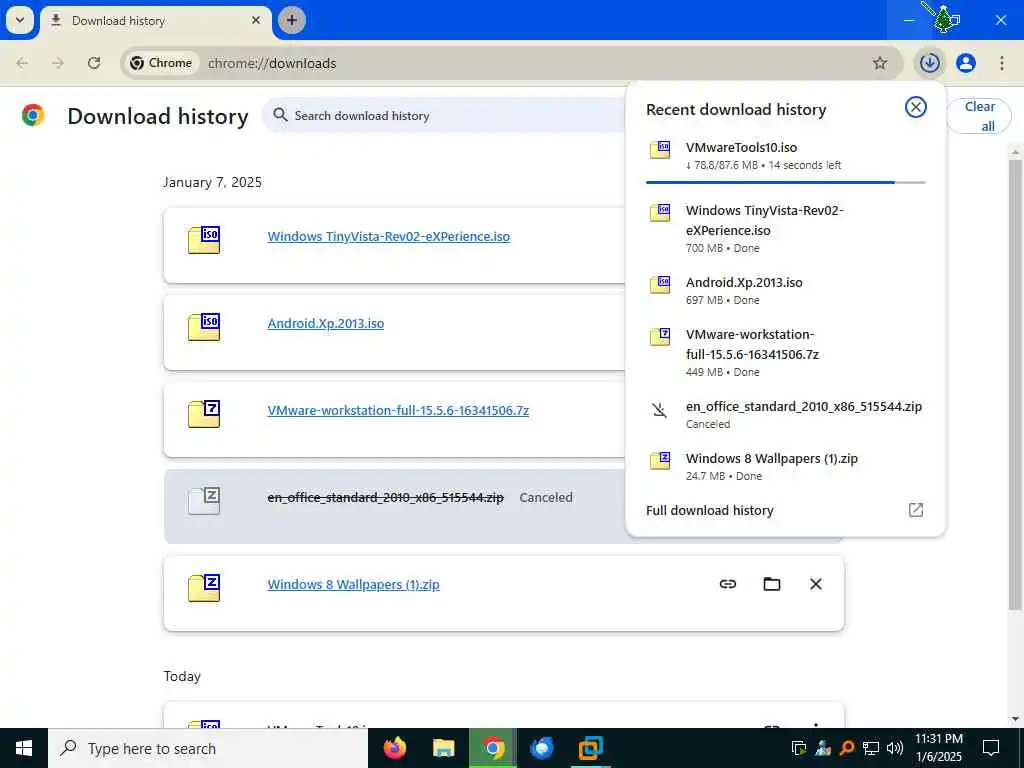The width and height of the screenshot is (1024, 768).
Task: Click the VMwareTools10.iso file icon in popup
Action: 660,150
